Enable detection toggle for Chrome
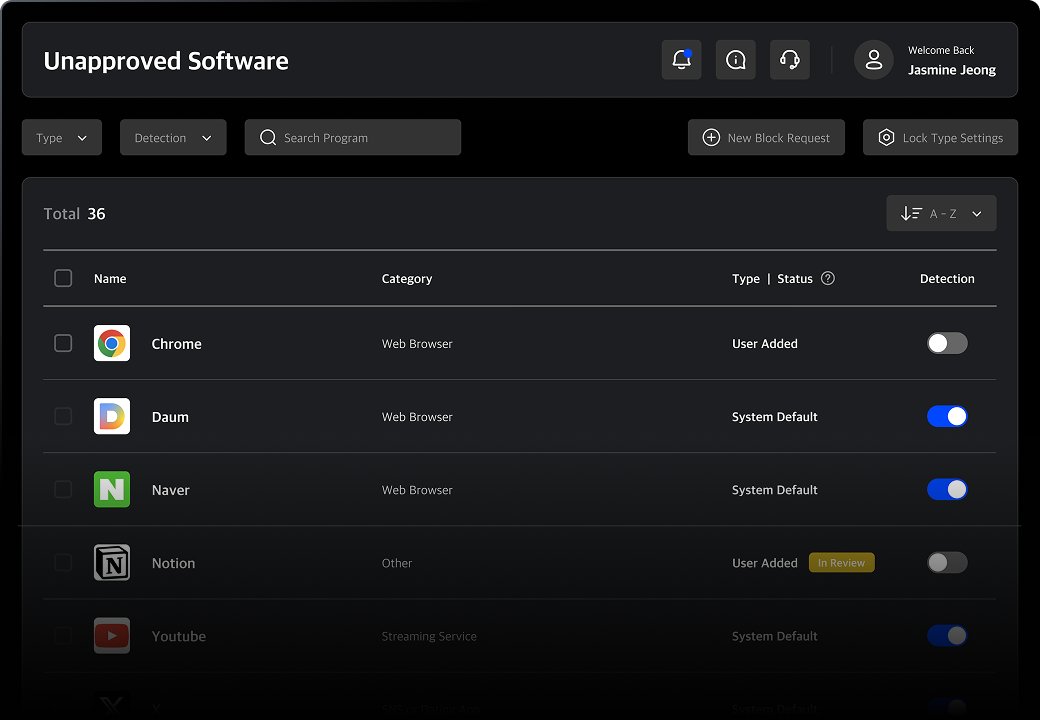Screen dimensions: 1040x720 click(947, 343)
